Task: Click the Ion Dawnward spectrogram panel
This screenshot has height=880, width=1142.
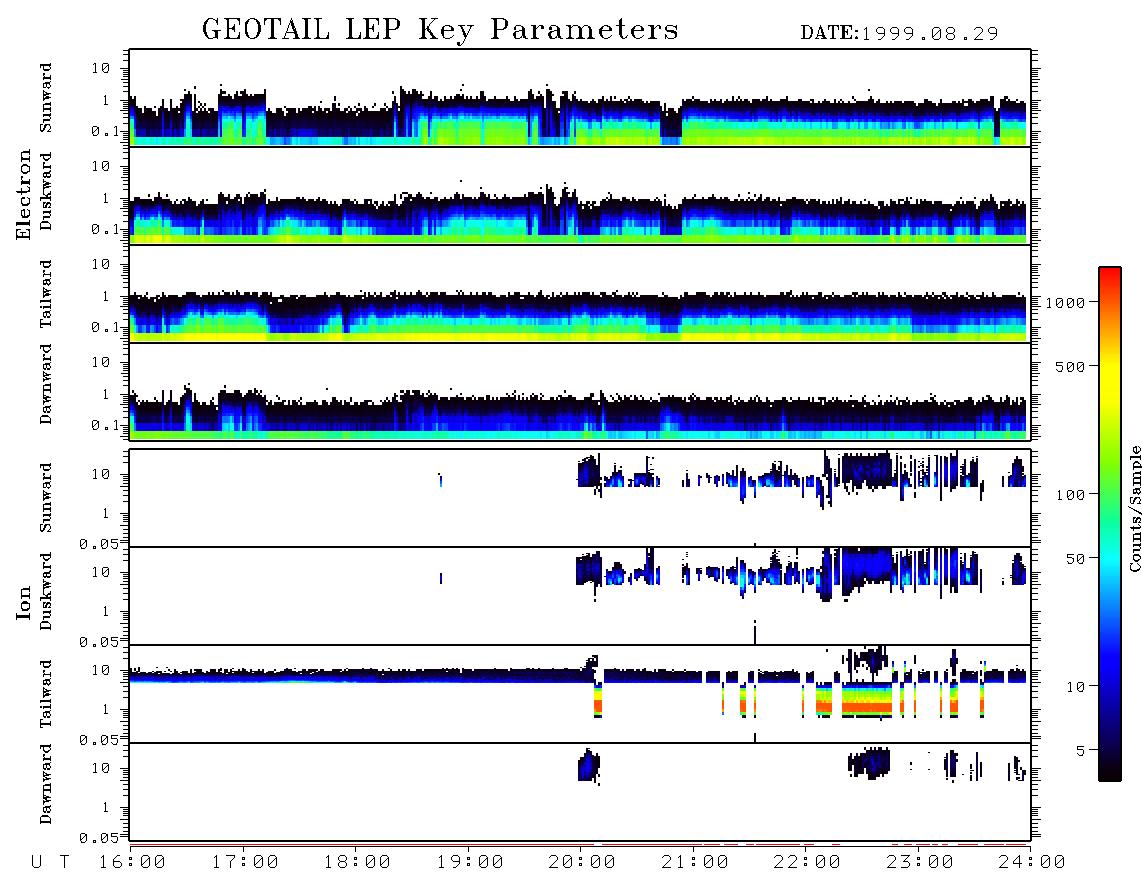Action: pyautogui.click(x=580, y=792)
